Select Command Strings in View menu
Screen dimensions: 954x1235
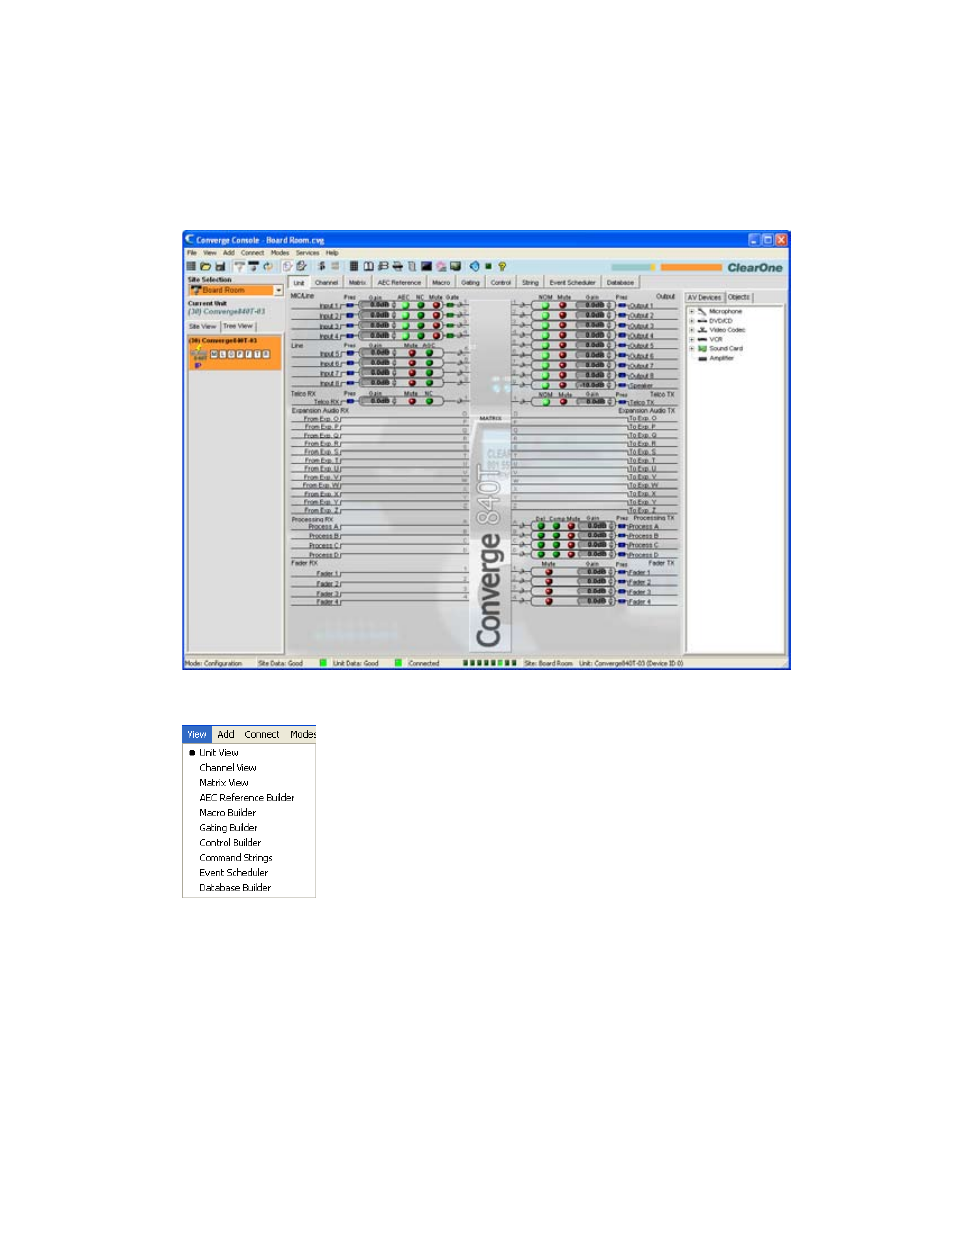236,857
